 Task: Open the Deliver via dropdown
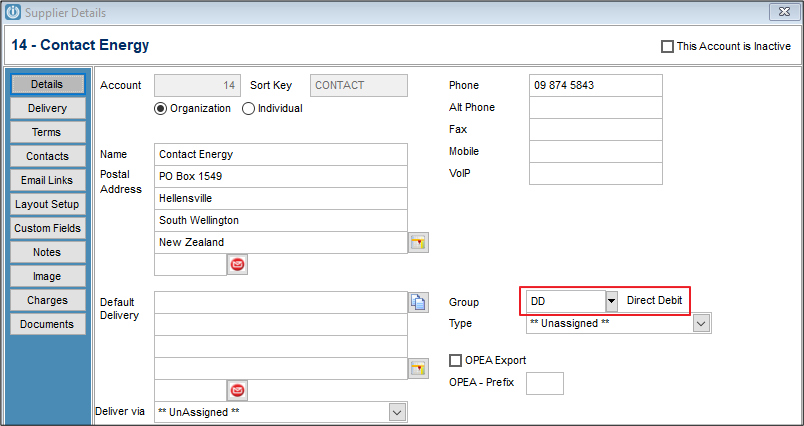pyautogui.click(x=397, y=412)
